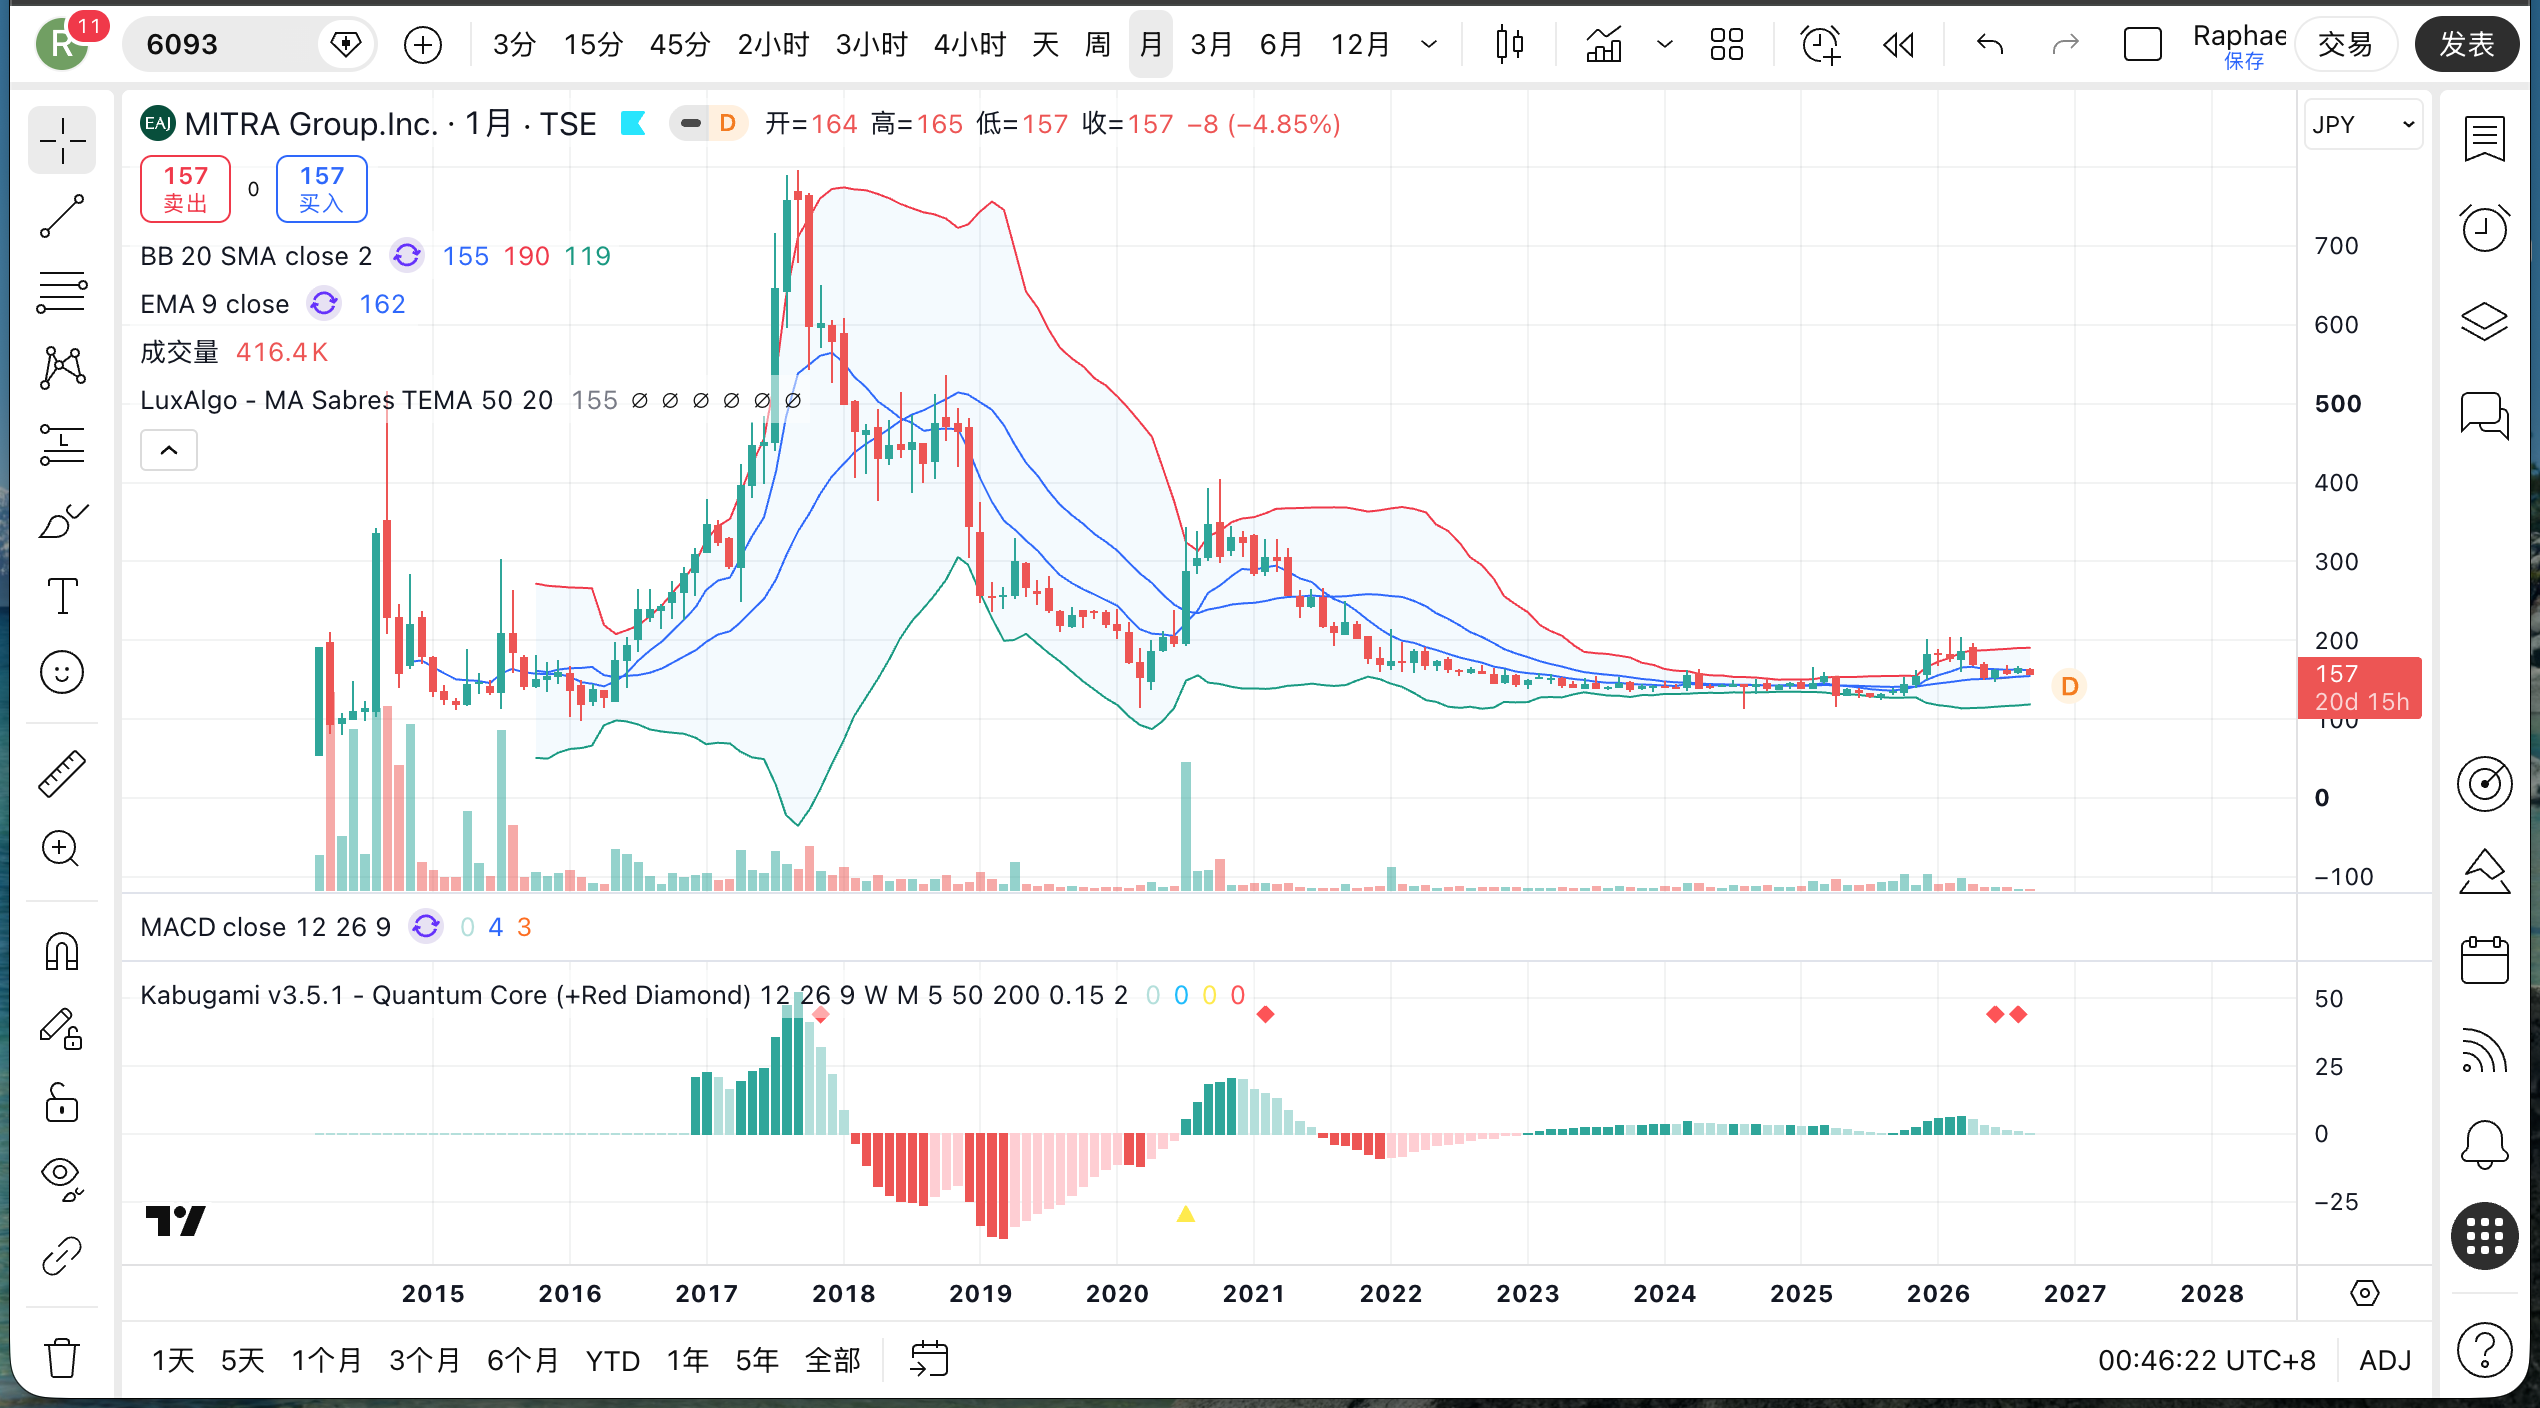Open the apps grid menu
Screen dimensions: 2540x1408
click(2484, 1236)
